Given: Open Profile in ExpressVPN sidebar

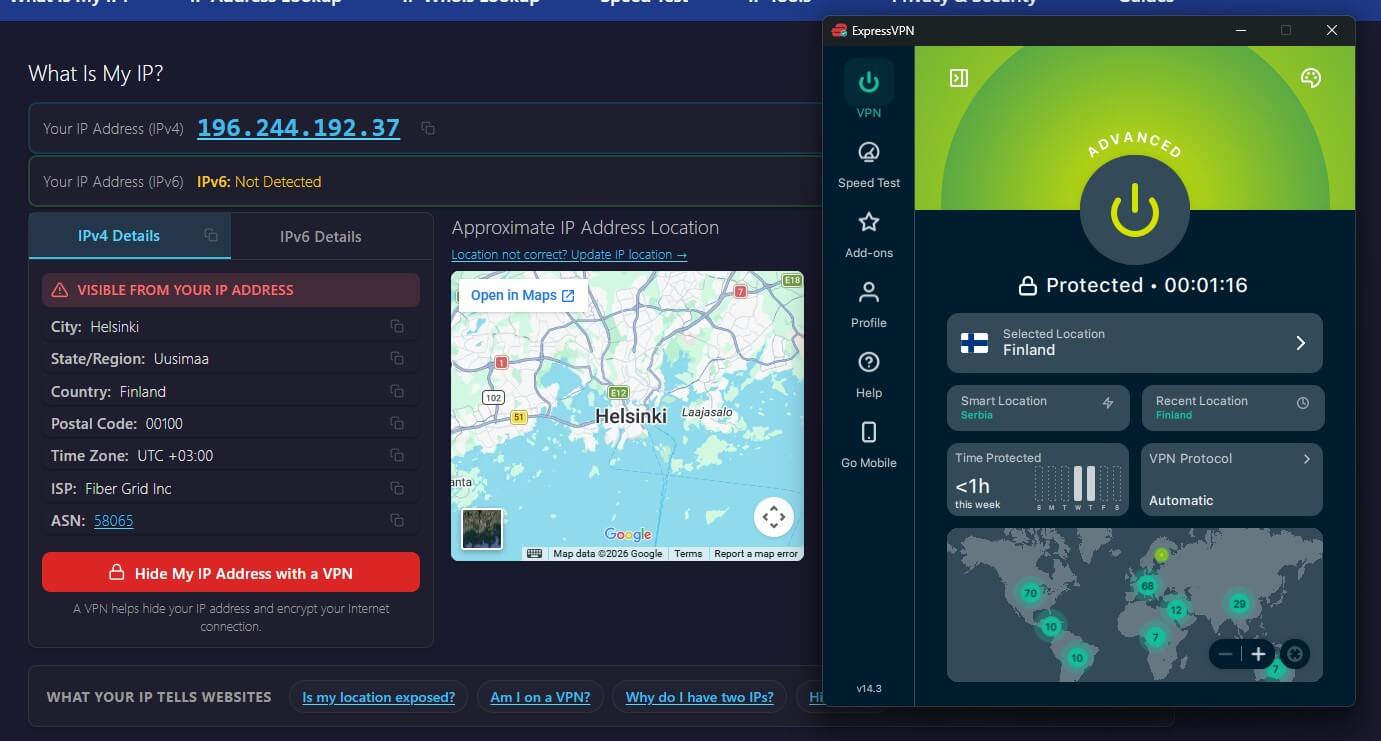Looking at the screenshot, I should pyautogui.click(x=869, y=305).
